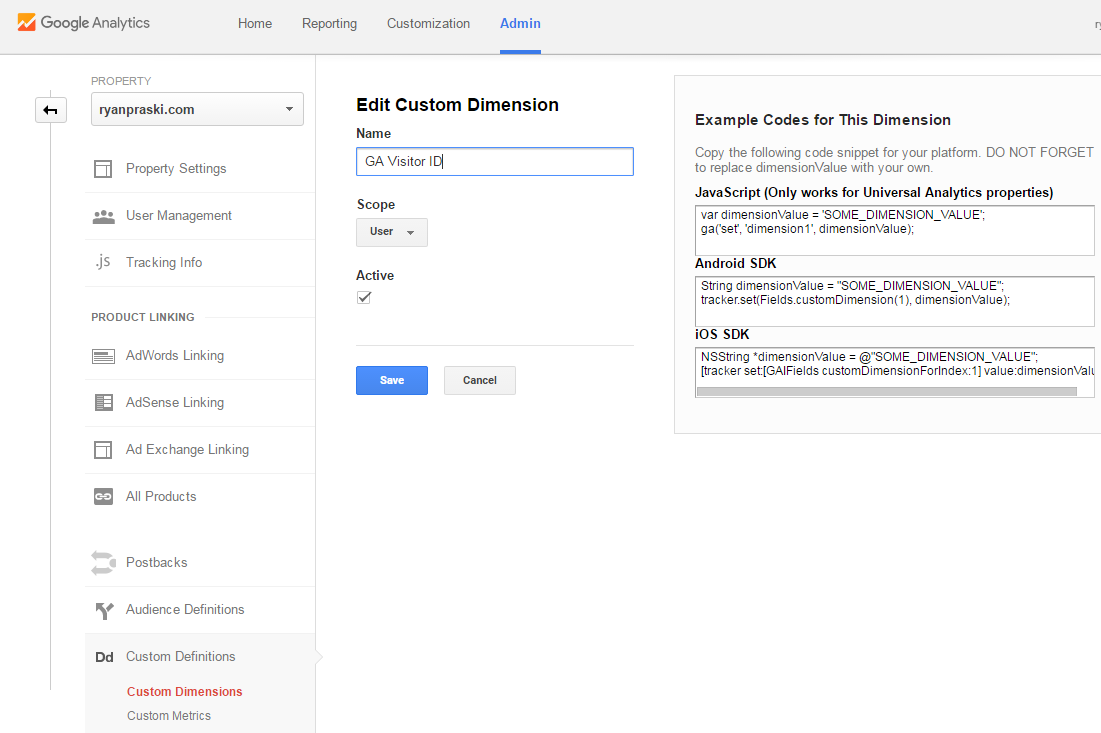Click the JavaScript code snippet box

pyautogui.click(x=895, y=230)
